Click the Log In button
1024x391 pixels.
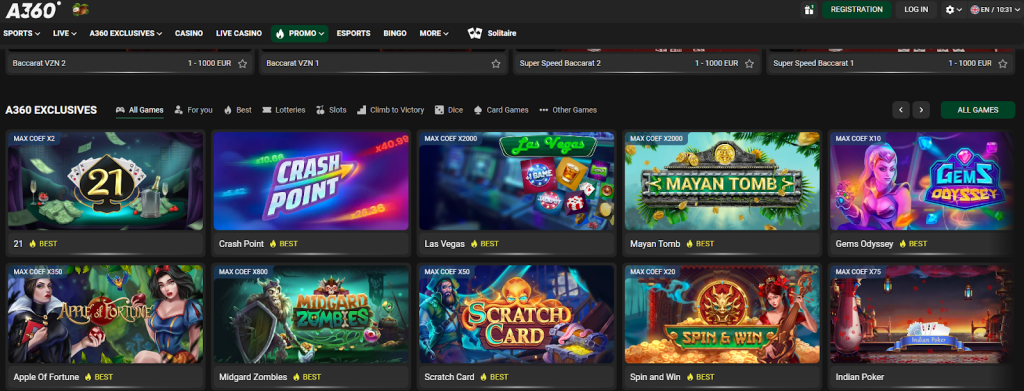pyautogui.click(x=916, y=10)
